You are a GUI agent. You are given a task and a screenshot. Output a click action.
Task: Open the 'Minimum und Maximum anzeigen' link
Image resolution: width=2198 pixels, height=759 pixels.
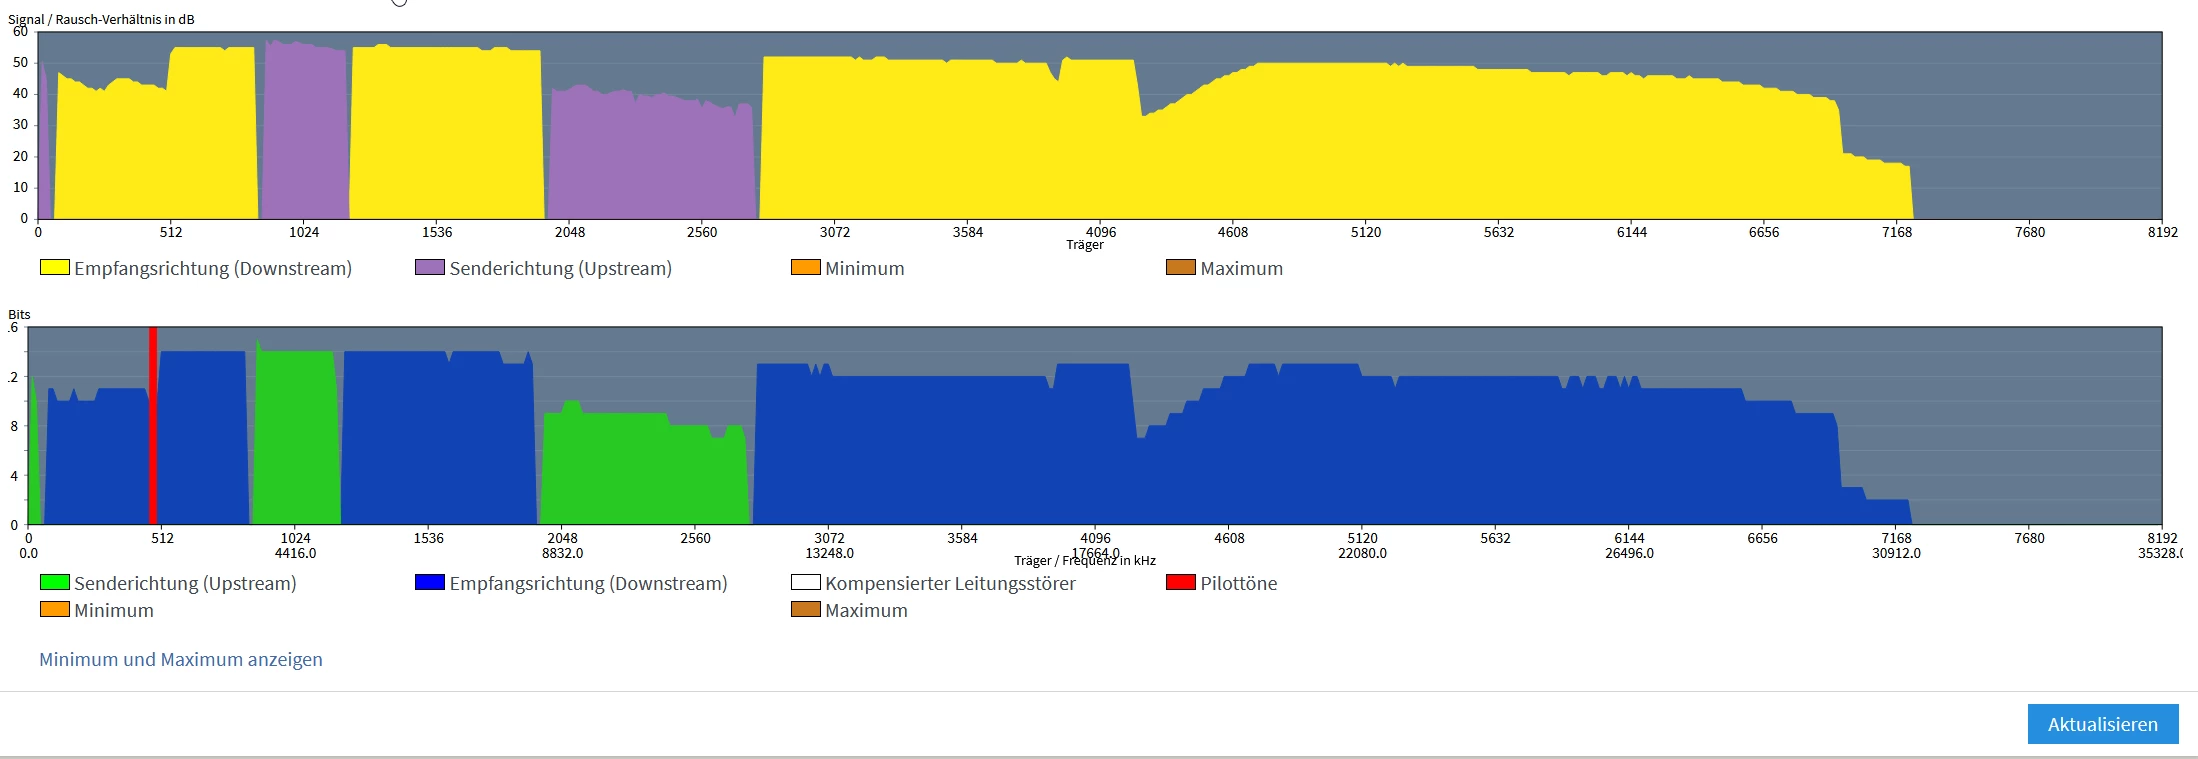point(181,659)
